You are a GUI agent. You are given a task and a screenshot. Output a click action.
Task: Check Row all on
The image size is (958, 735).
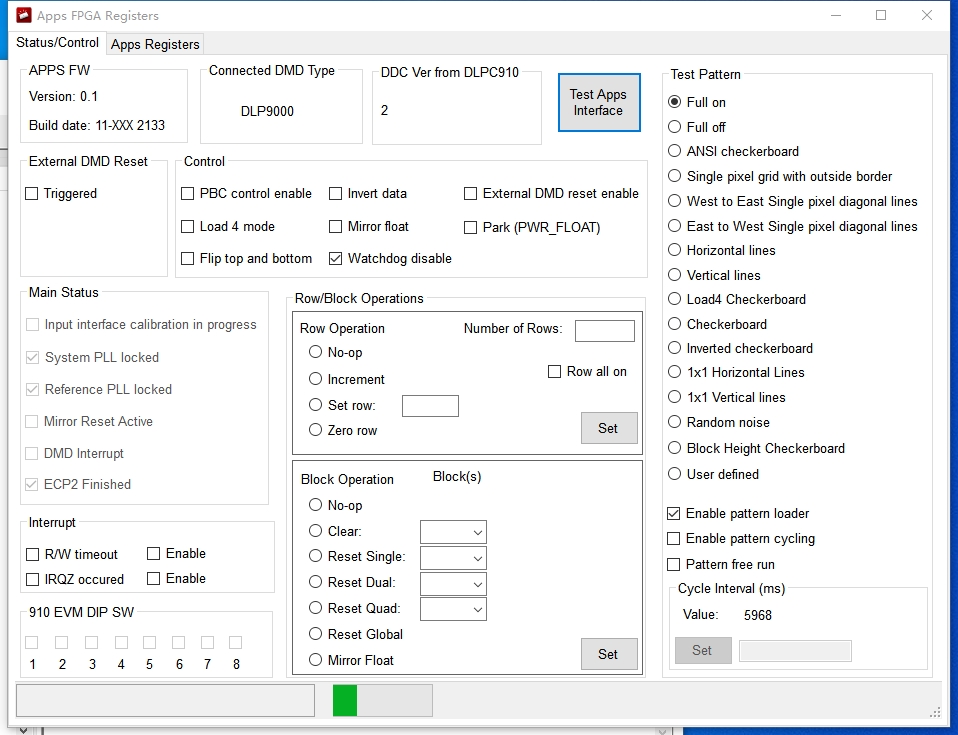pos(554,371)
